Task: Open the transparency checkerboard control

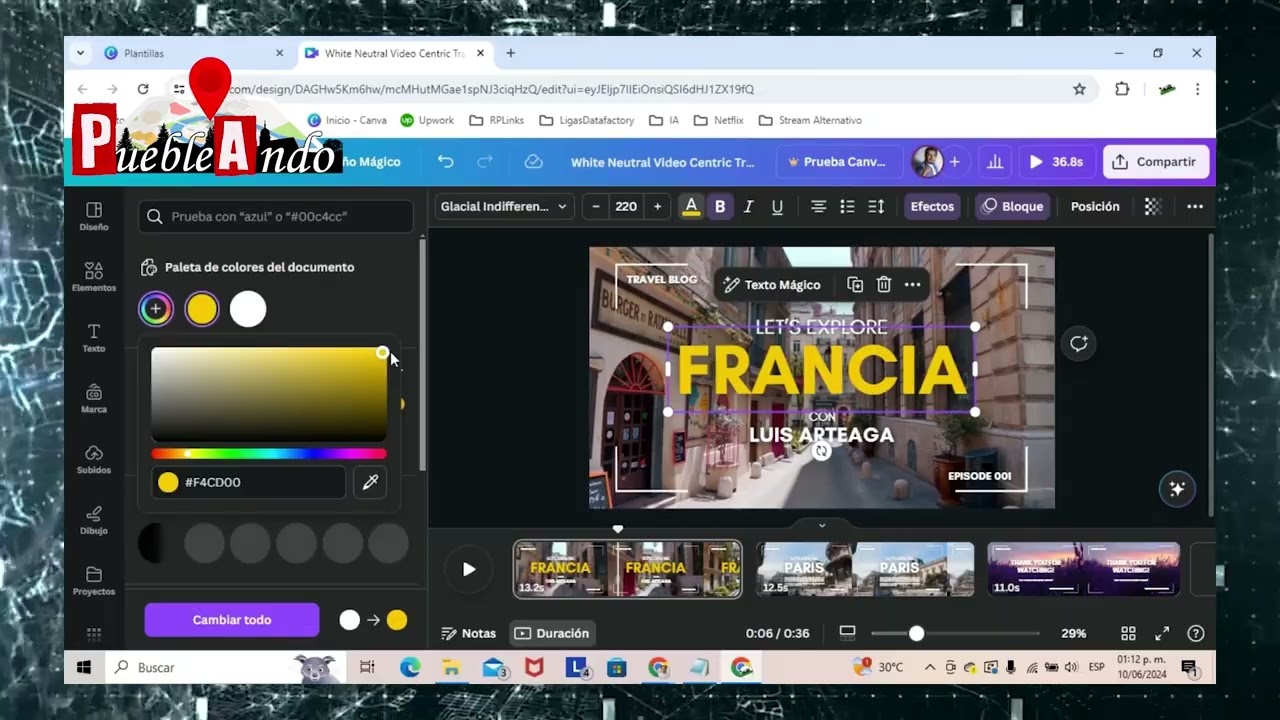Action: click(x=1153, y=206)
